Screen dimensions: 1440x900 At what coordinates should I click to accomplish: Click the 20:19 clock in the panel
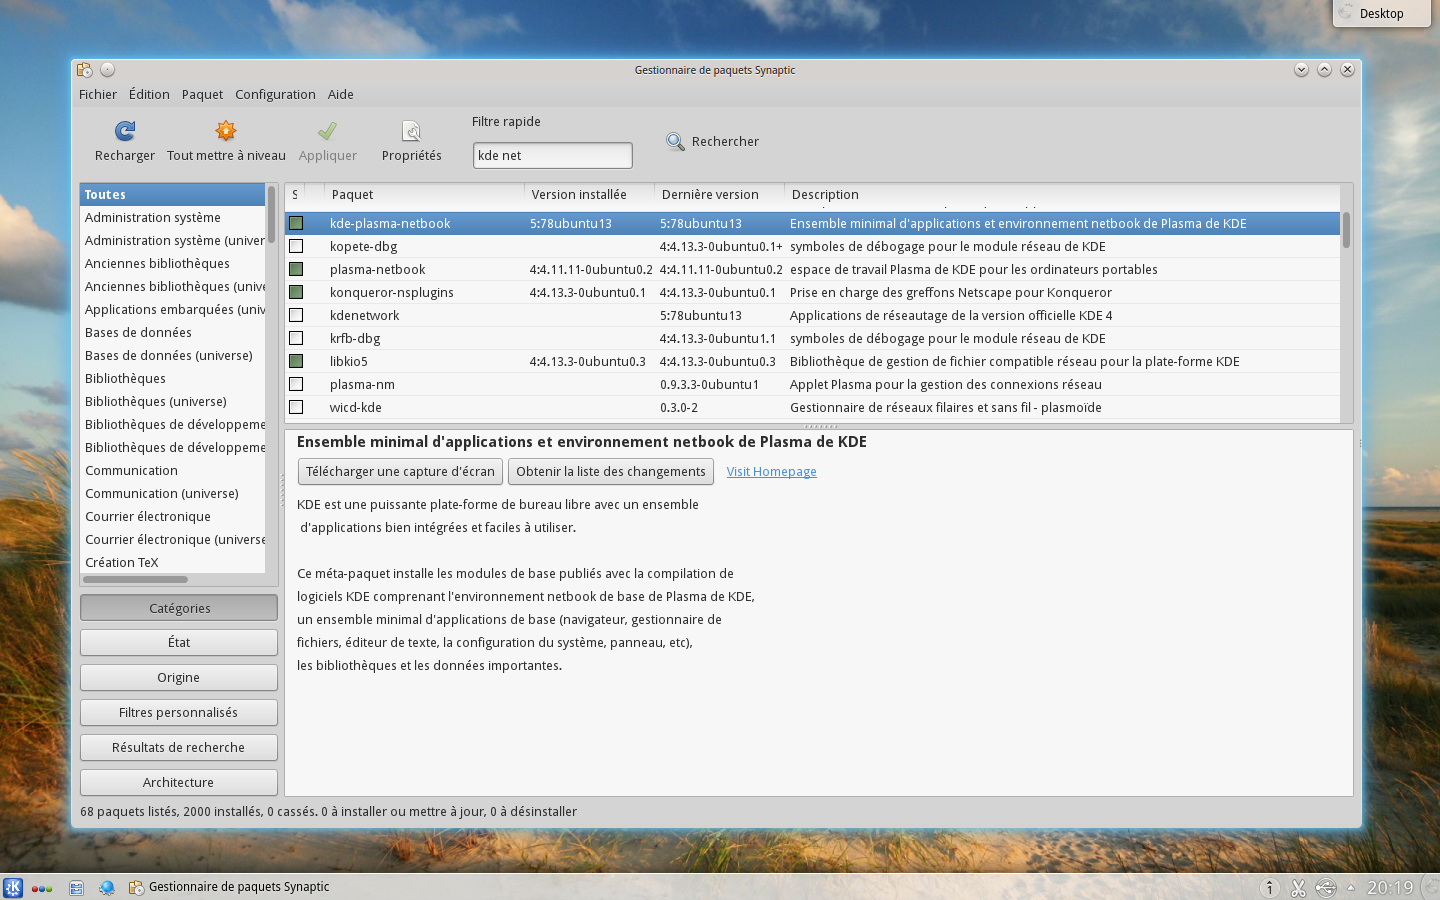click(x=1390, y=887)
